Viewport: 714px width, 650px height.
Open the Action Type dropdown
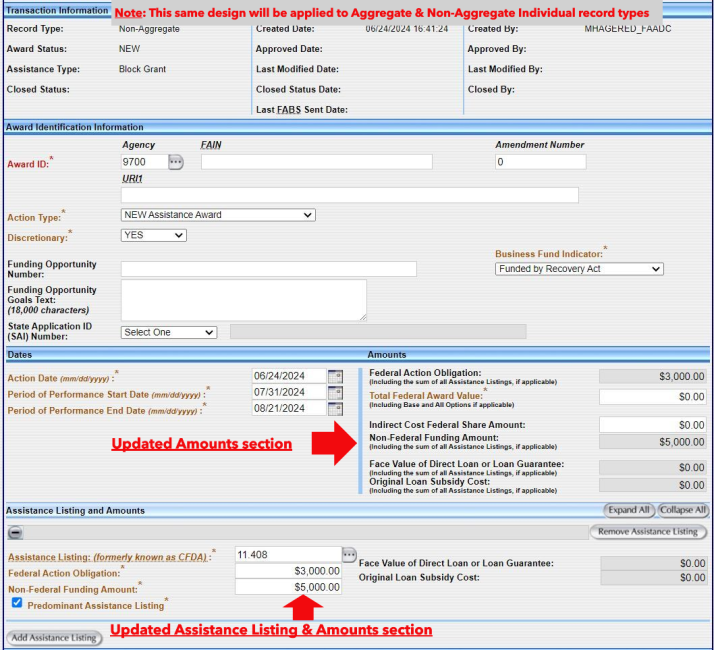pyautogui.click(x=217, y=215)
